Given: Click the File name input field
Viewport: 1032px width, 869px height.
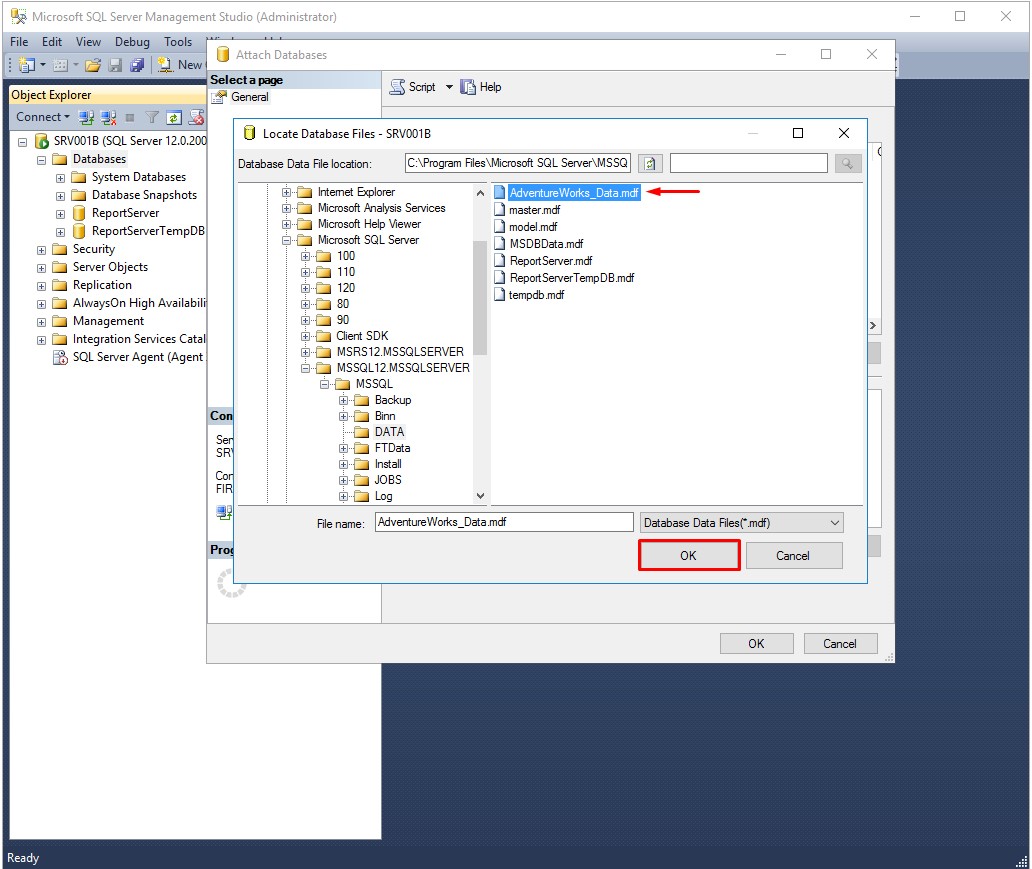Looking at the screenshot, I should 504,522.
